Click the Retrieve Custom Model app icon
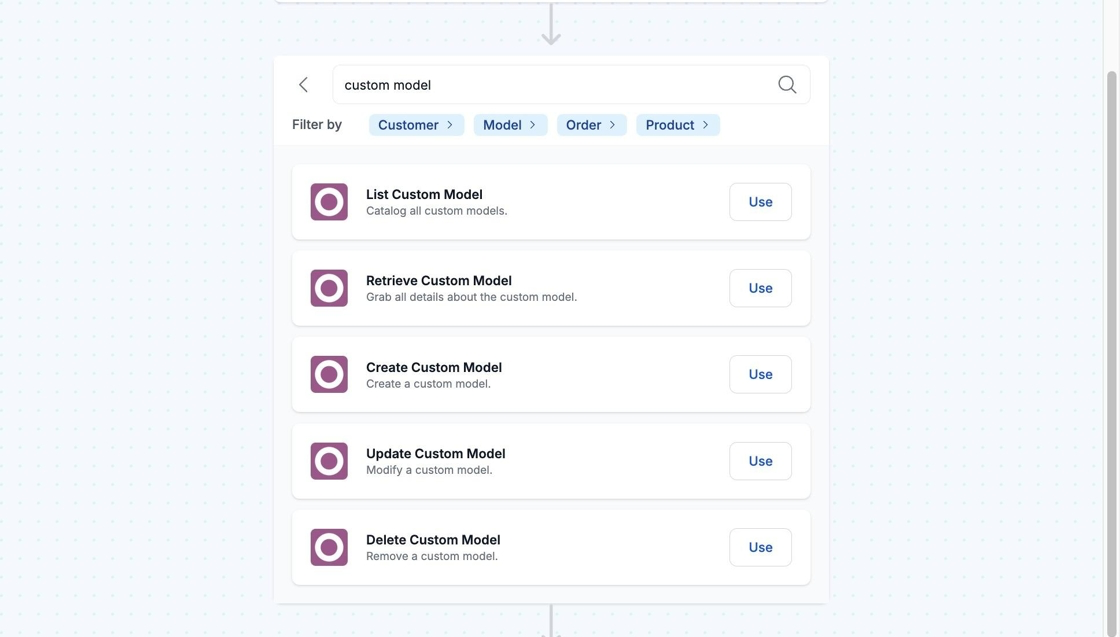1120x637 pixels. point(329,288)
